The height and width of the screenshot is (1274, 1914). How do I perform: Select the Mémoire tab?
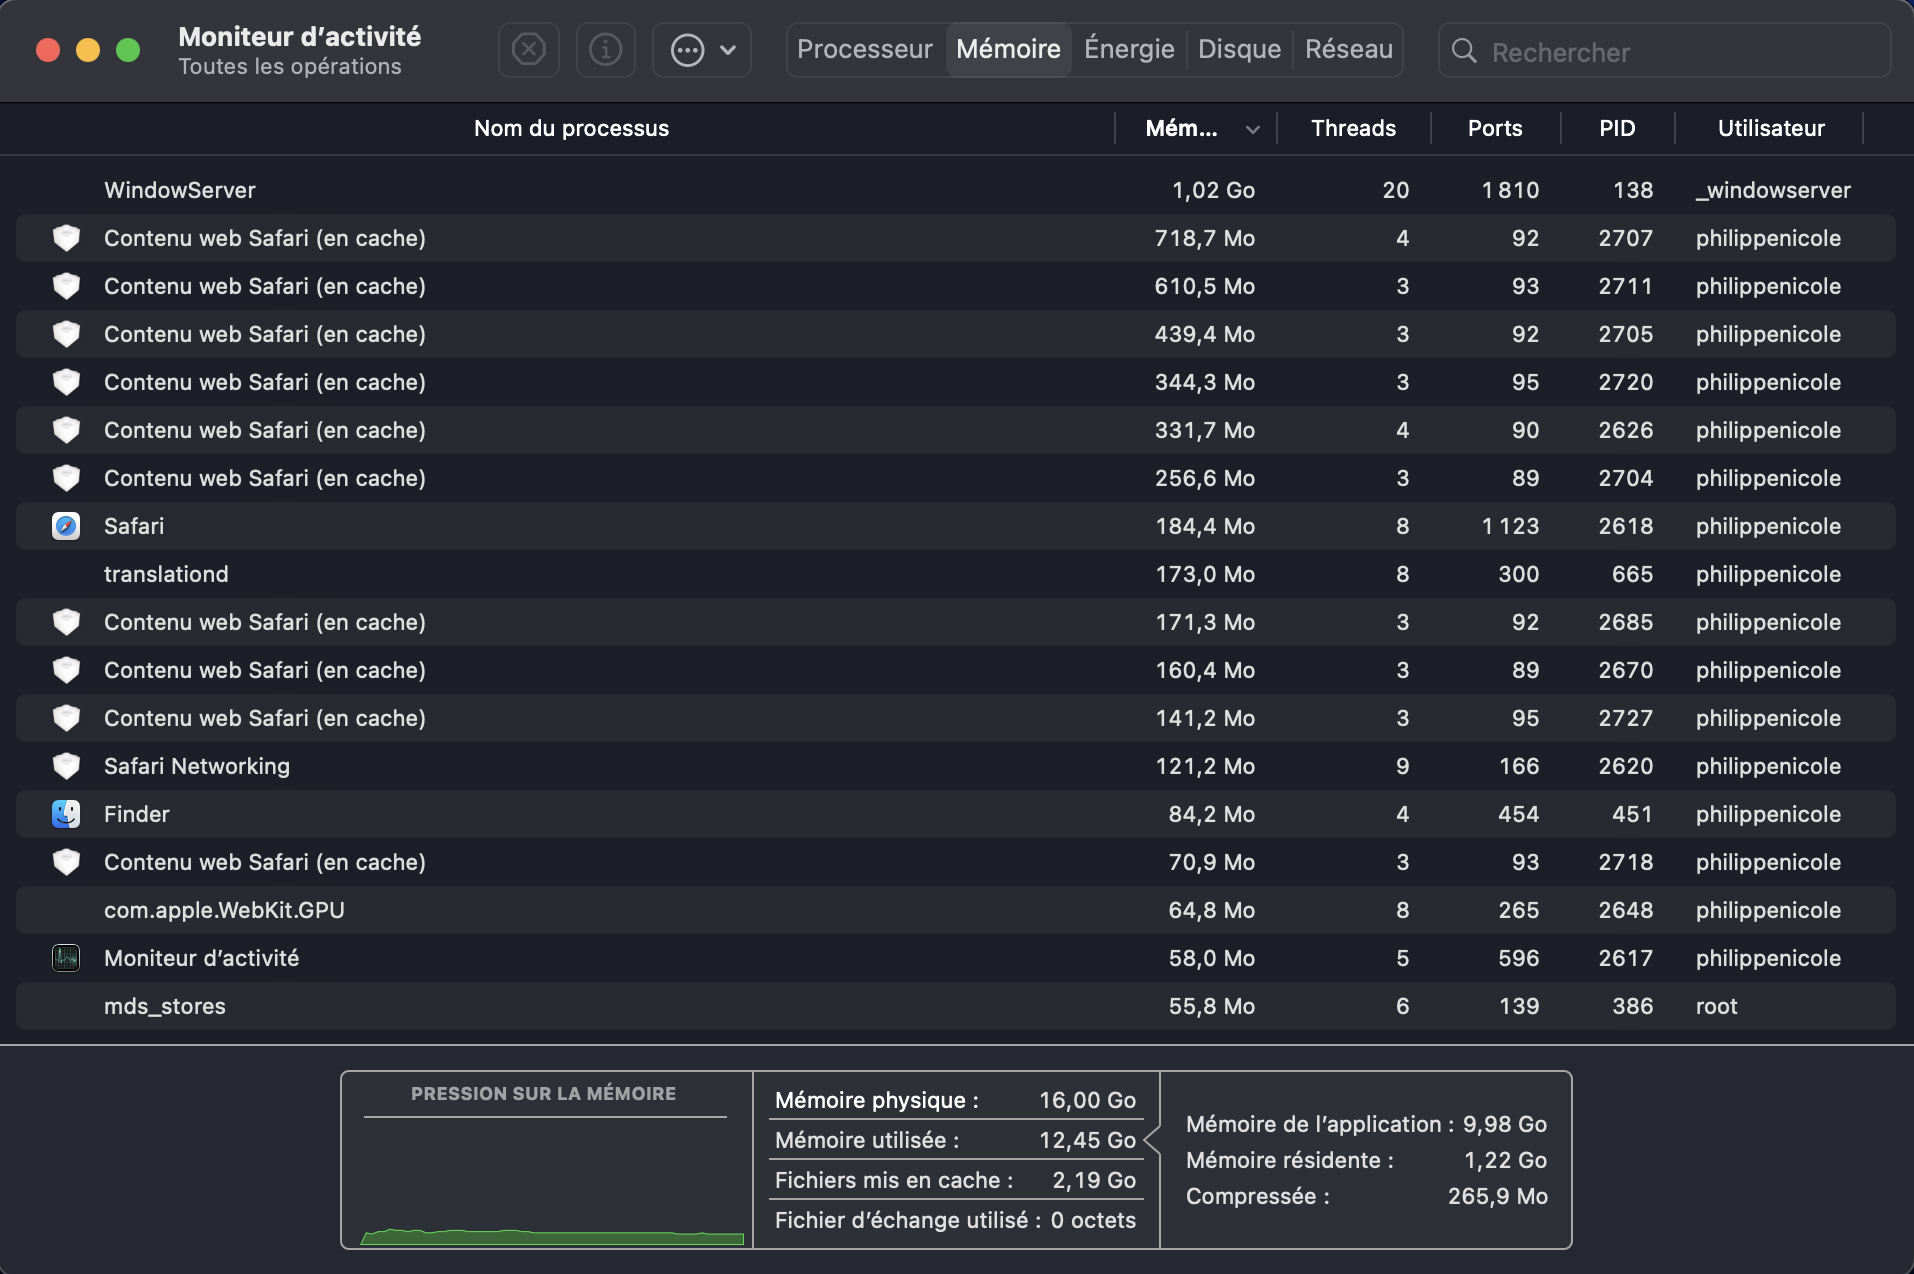[x=1008, y=49]
